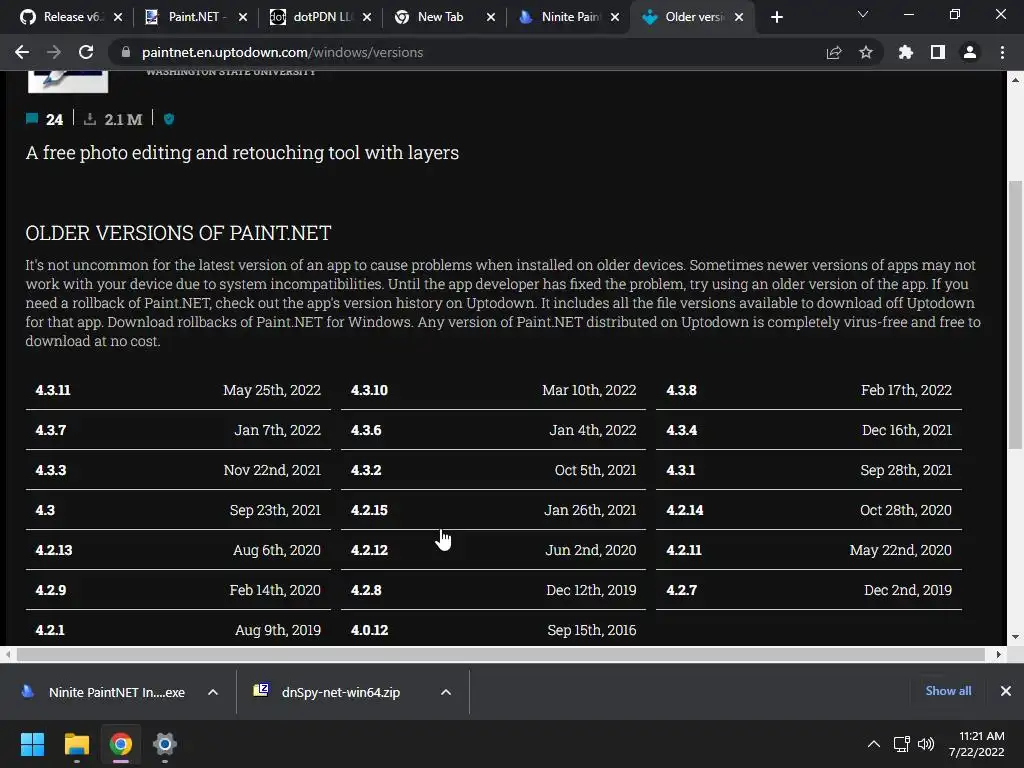The width and height of the screenshot is (1024, 768).
Task: Open version 4.2.14 from Oct 28th, 2020
Action: click(x=808, y=510)
